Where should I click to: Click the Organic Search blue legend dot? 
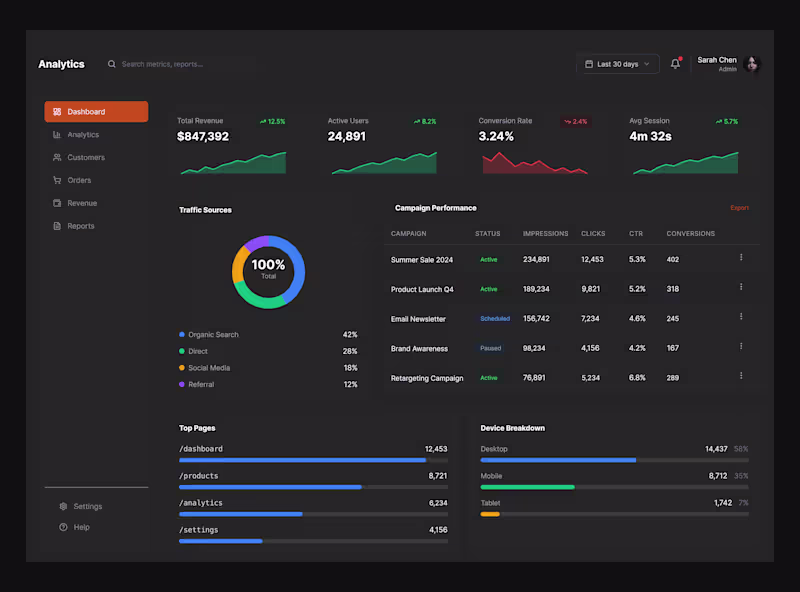(x=182, y=335)
